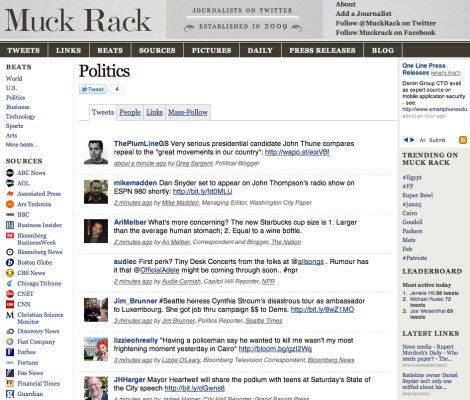Open Rupert Murdoch's Daily latest link
470x400 pixels.
[x=430, y=353]
